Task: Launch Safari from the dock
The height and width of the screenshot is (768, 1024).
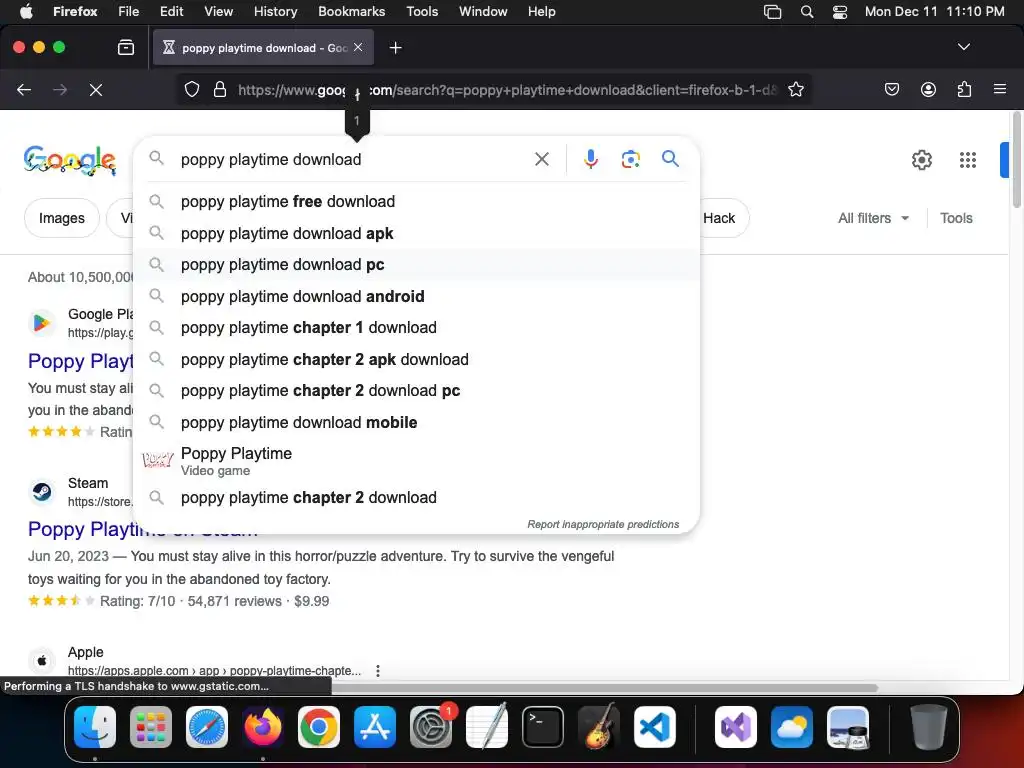Action: coord(207,727)
